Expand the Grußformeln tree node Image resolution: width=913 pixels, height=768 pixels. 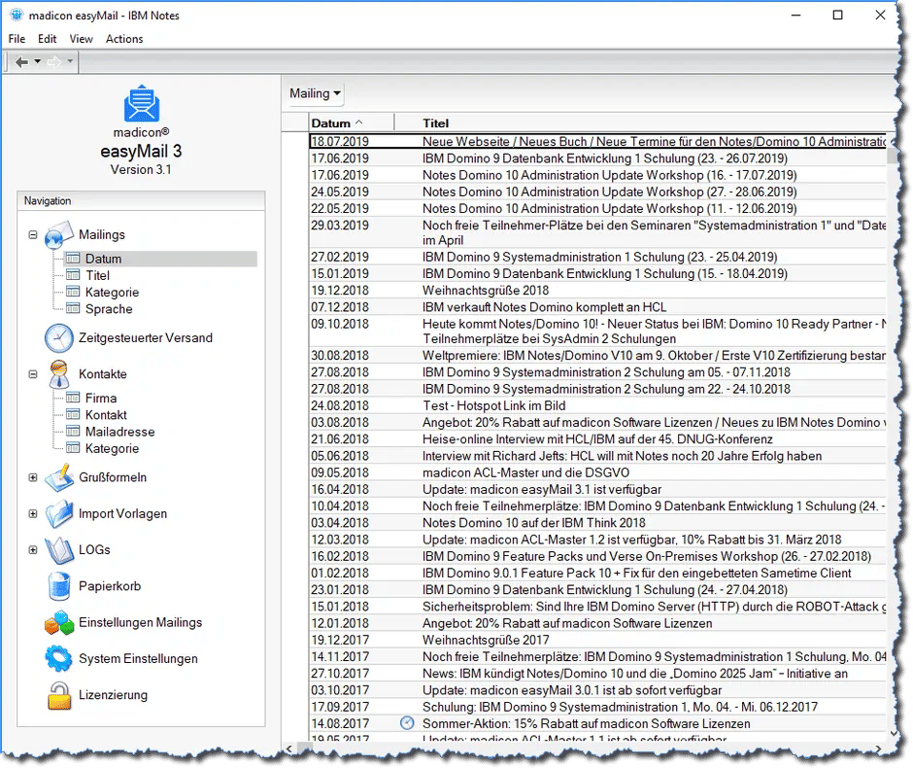point(33,477)
